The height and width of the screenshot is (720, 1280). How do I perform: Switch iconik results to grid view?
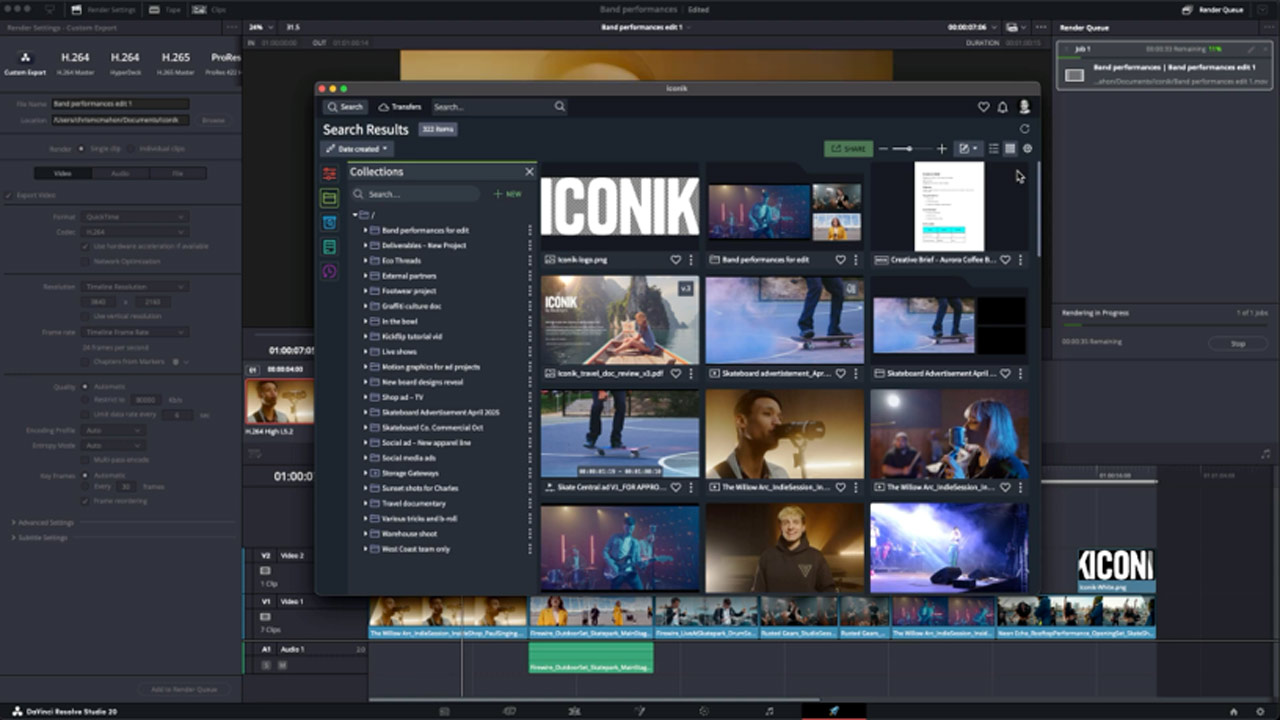tap(1010, 149)
